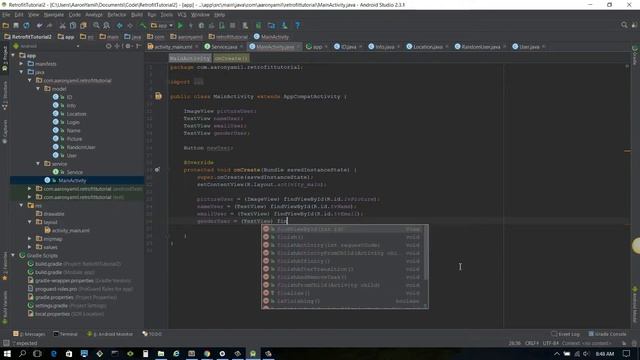
Task: Click the Make Project hammer icon
Action: 143,25
